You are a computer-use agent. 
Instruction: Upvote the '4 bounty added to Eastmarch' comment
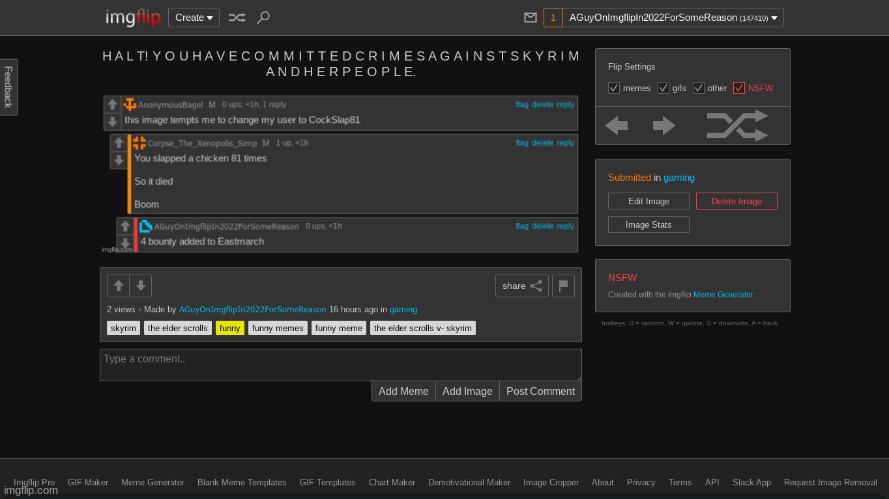click(125, 226)
